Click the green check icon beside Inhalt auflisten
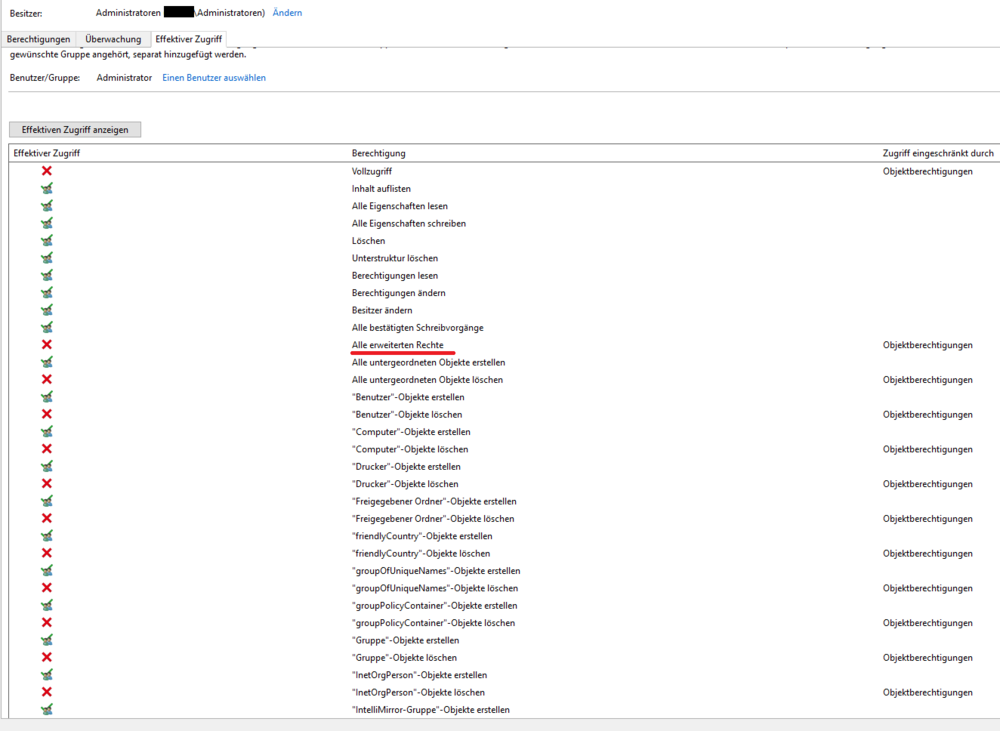This screenshot has width=1000, height=731. pos(46,189)
